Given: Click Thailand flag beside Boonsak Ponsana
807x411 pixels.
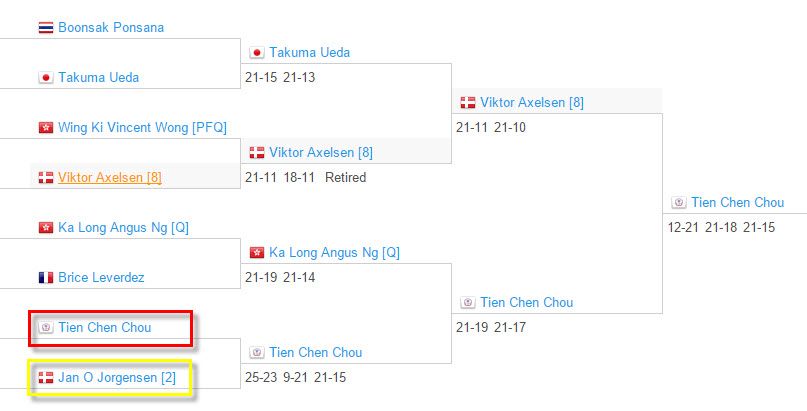Looking at the screenshot, I should pyautogui.click(x=46, y=27).
